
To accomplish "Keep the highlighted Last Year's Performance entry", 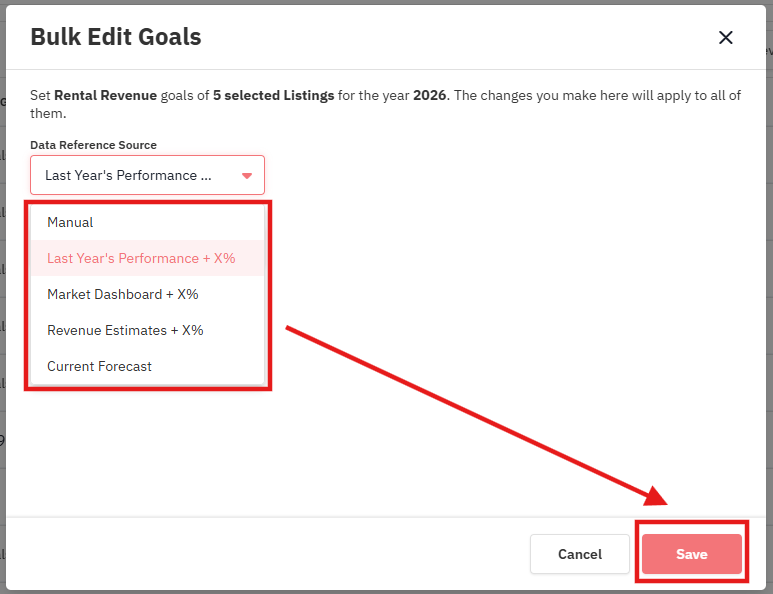I will coord(147,258).
